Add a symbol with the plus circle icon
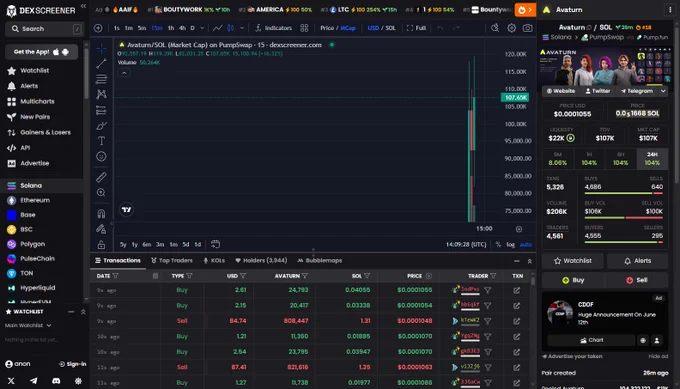This screenshot has height=389, width=680. (x=98, y=28)
